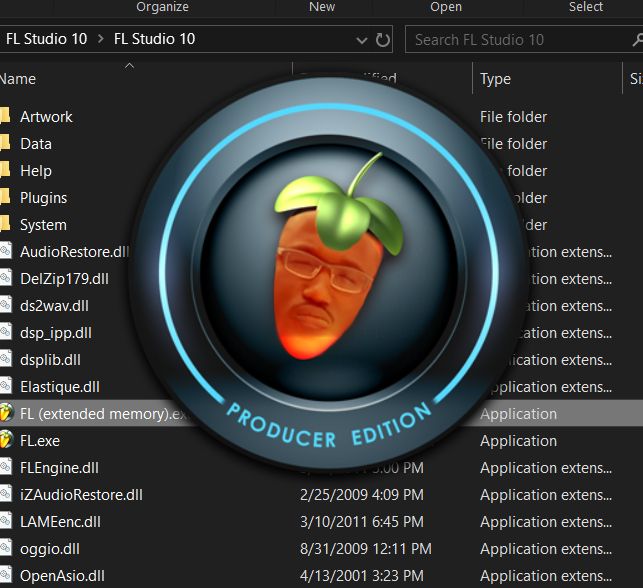This screenshot has height=588, width=643.
Task: Click the sort arrow above Name column
Action: click(x=129, y=65)
